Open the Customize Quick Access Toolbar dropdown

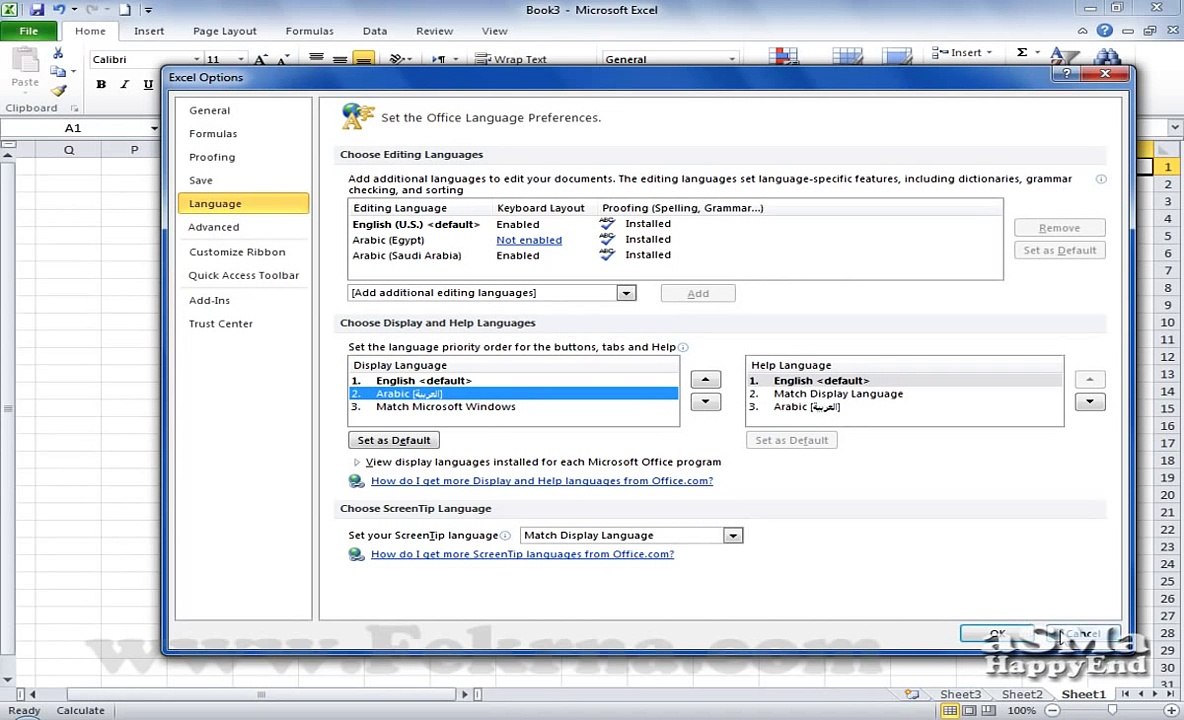148,10
